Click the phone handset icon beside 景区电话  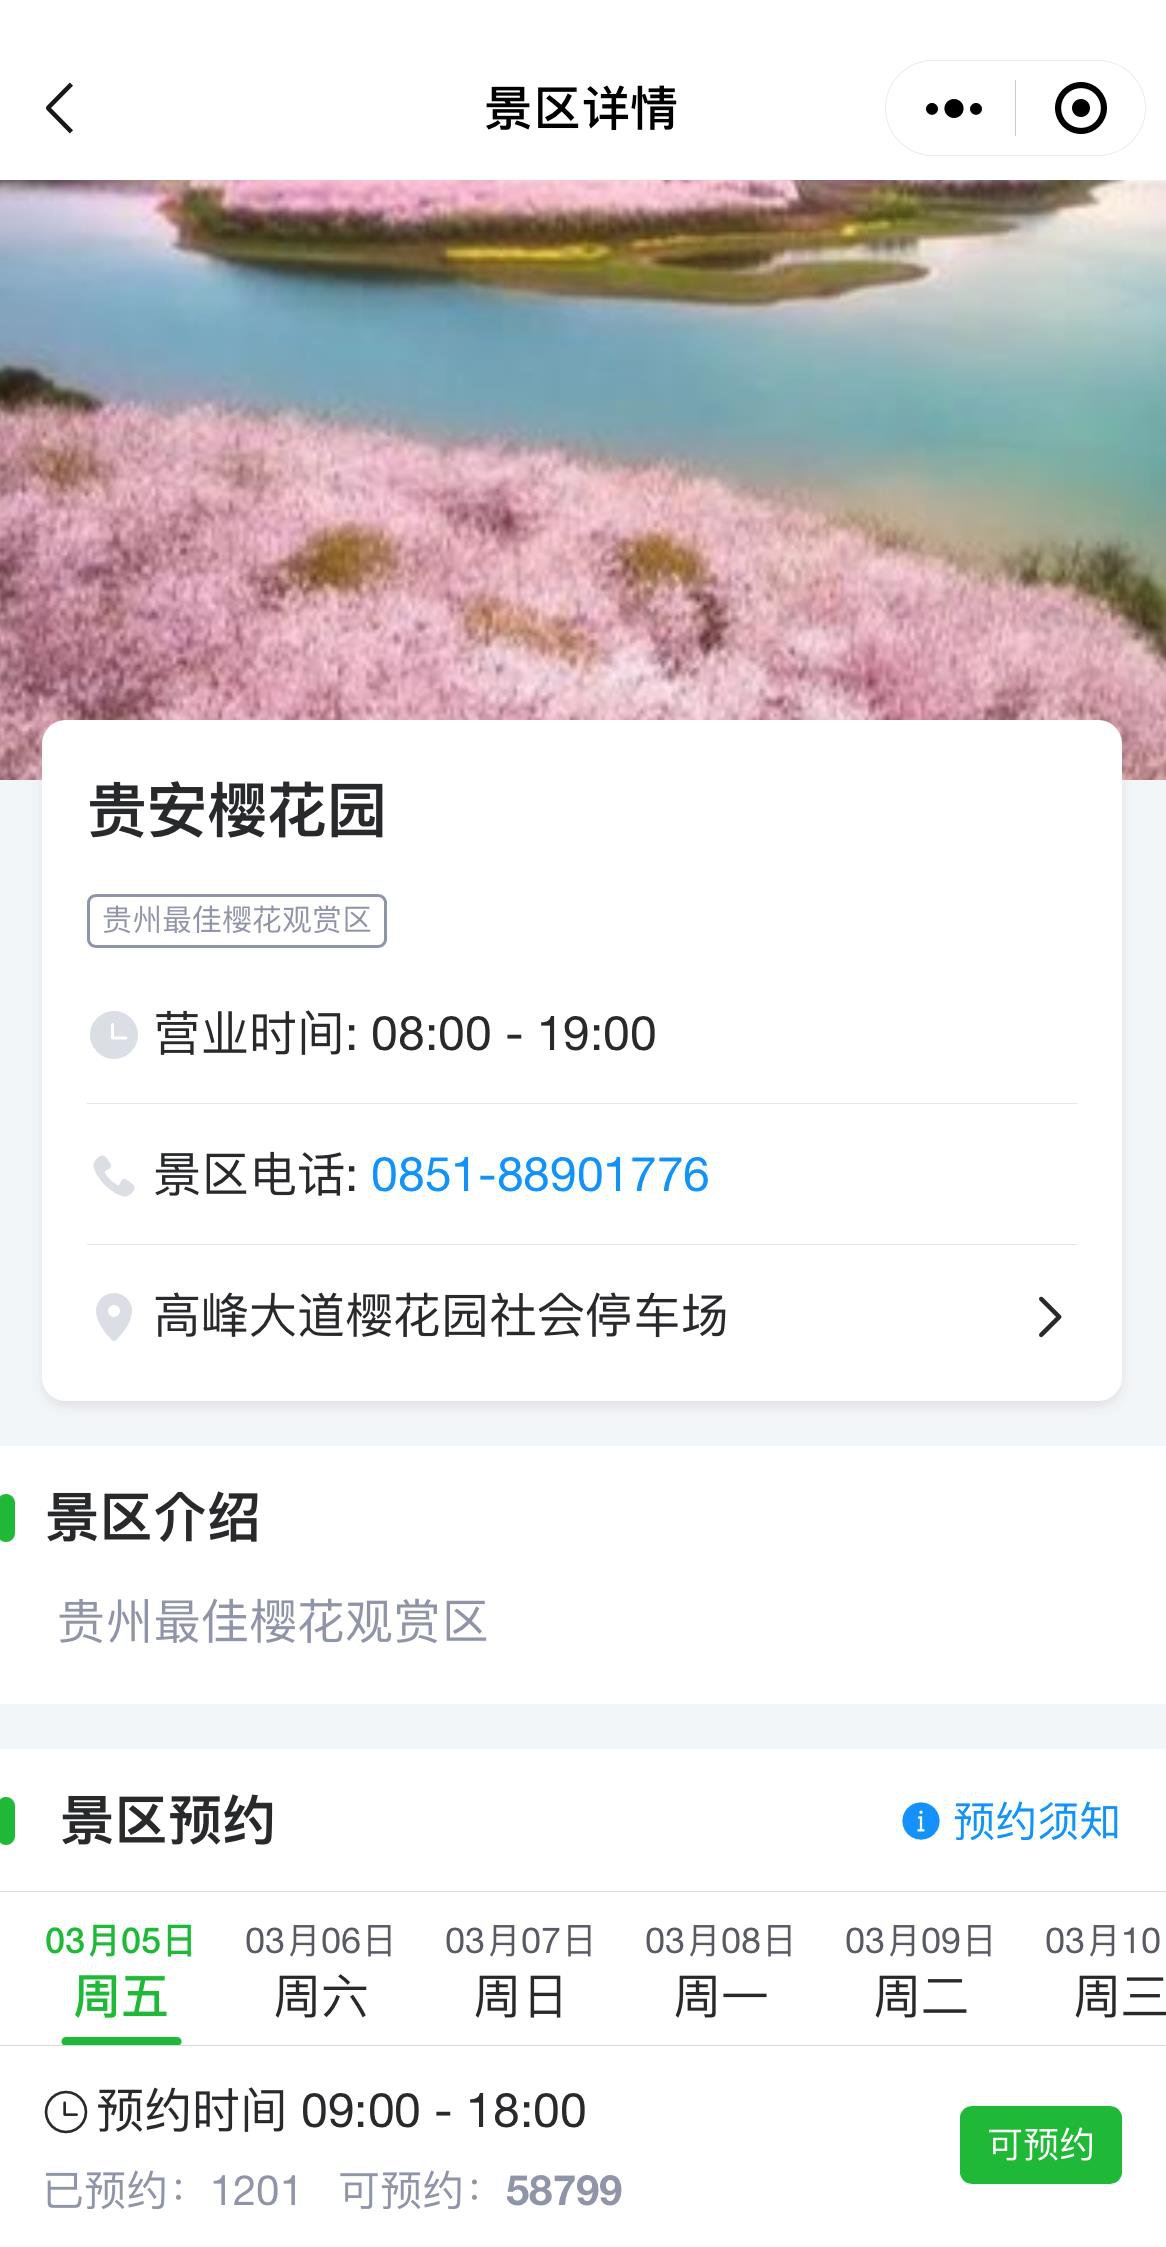tap(113, 1175)
